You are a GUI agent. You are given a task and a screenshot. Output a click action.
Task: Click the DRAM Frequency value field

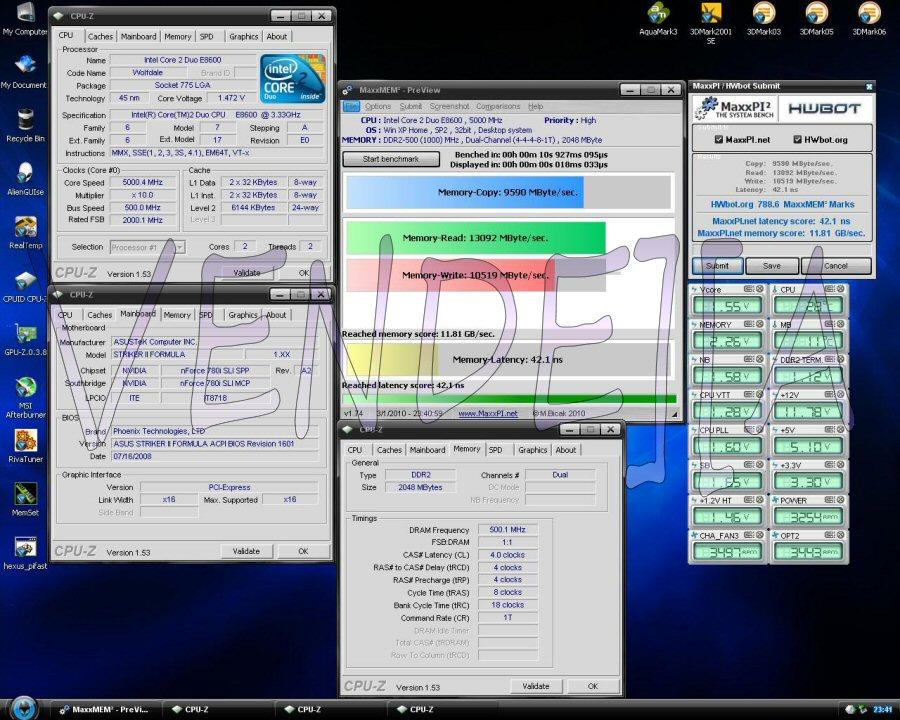(x=507, y=529)
